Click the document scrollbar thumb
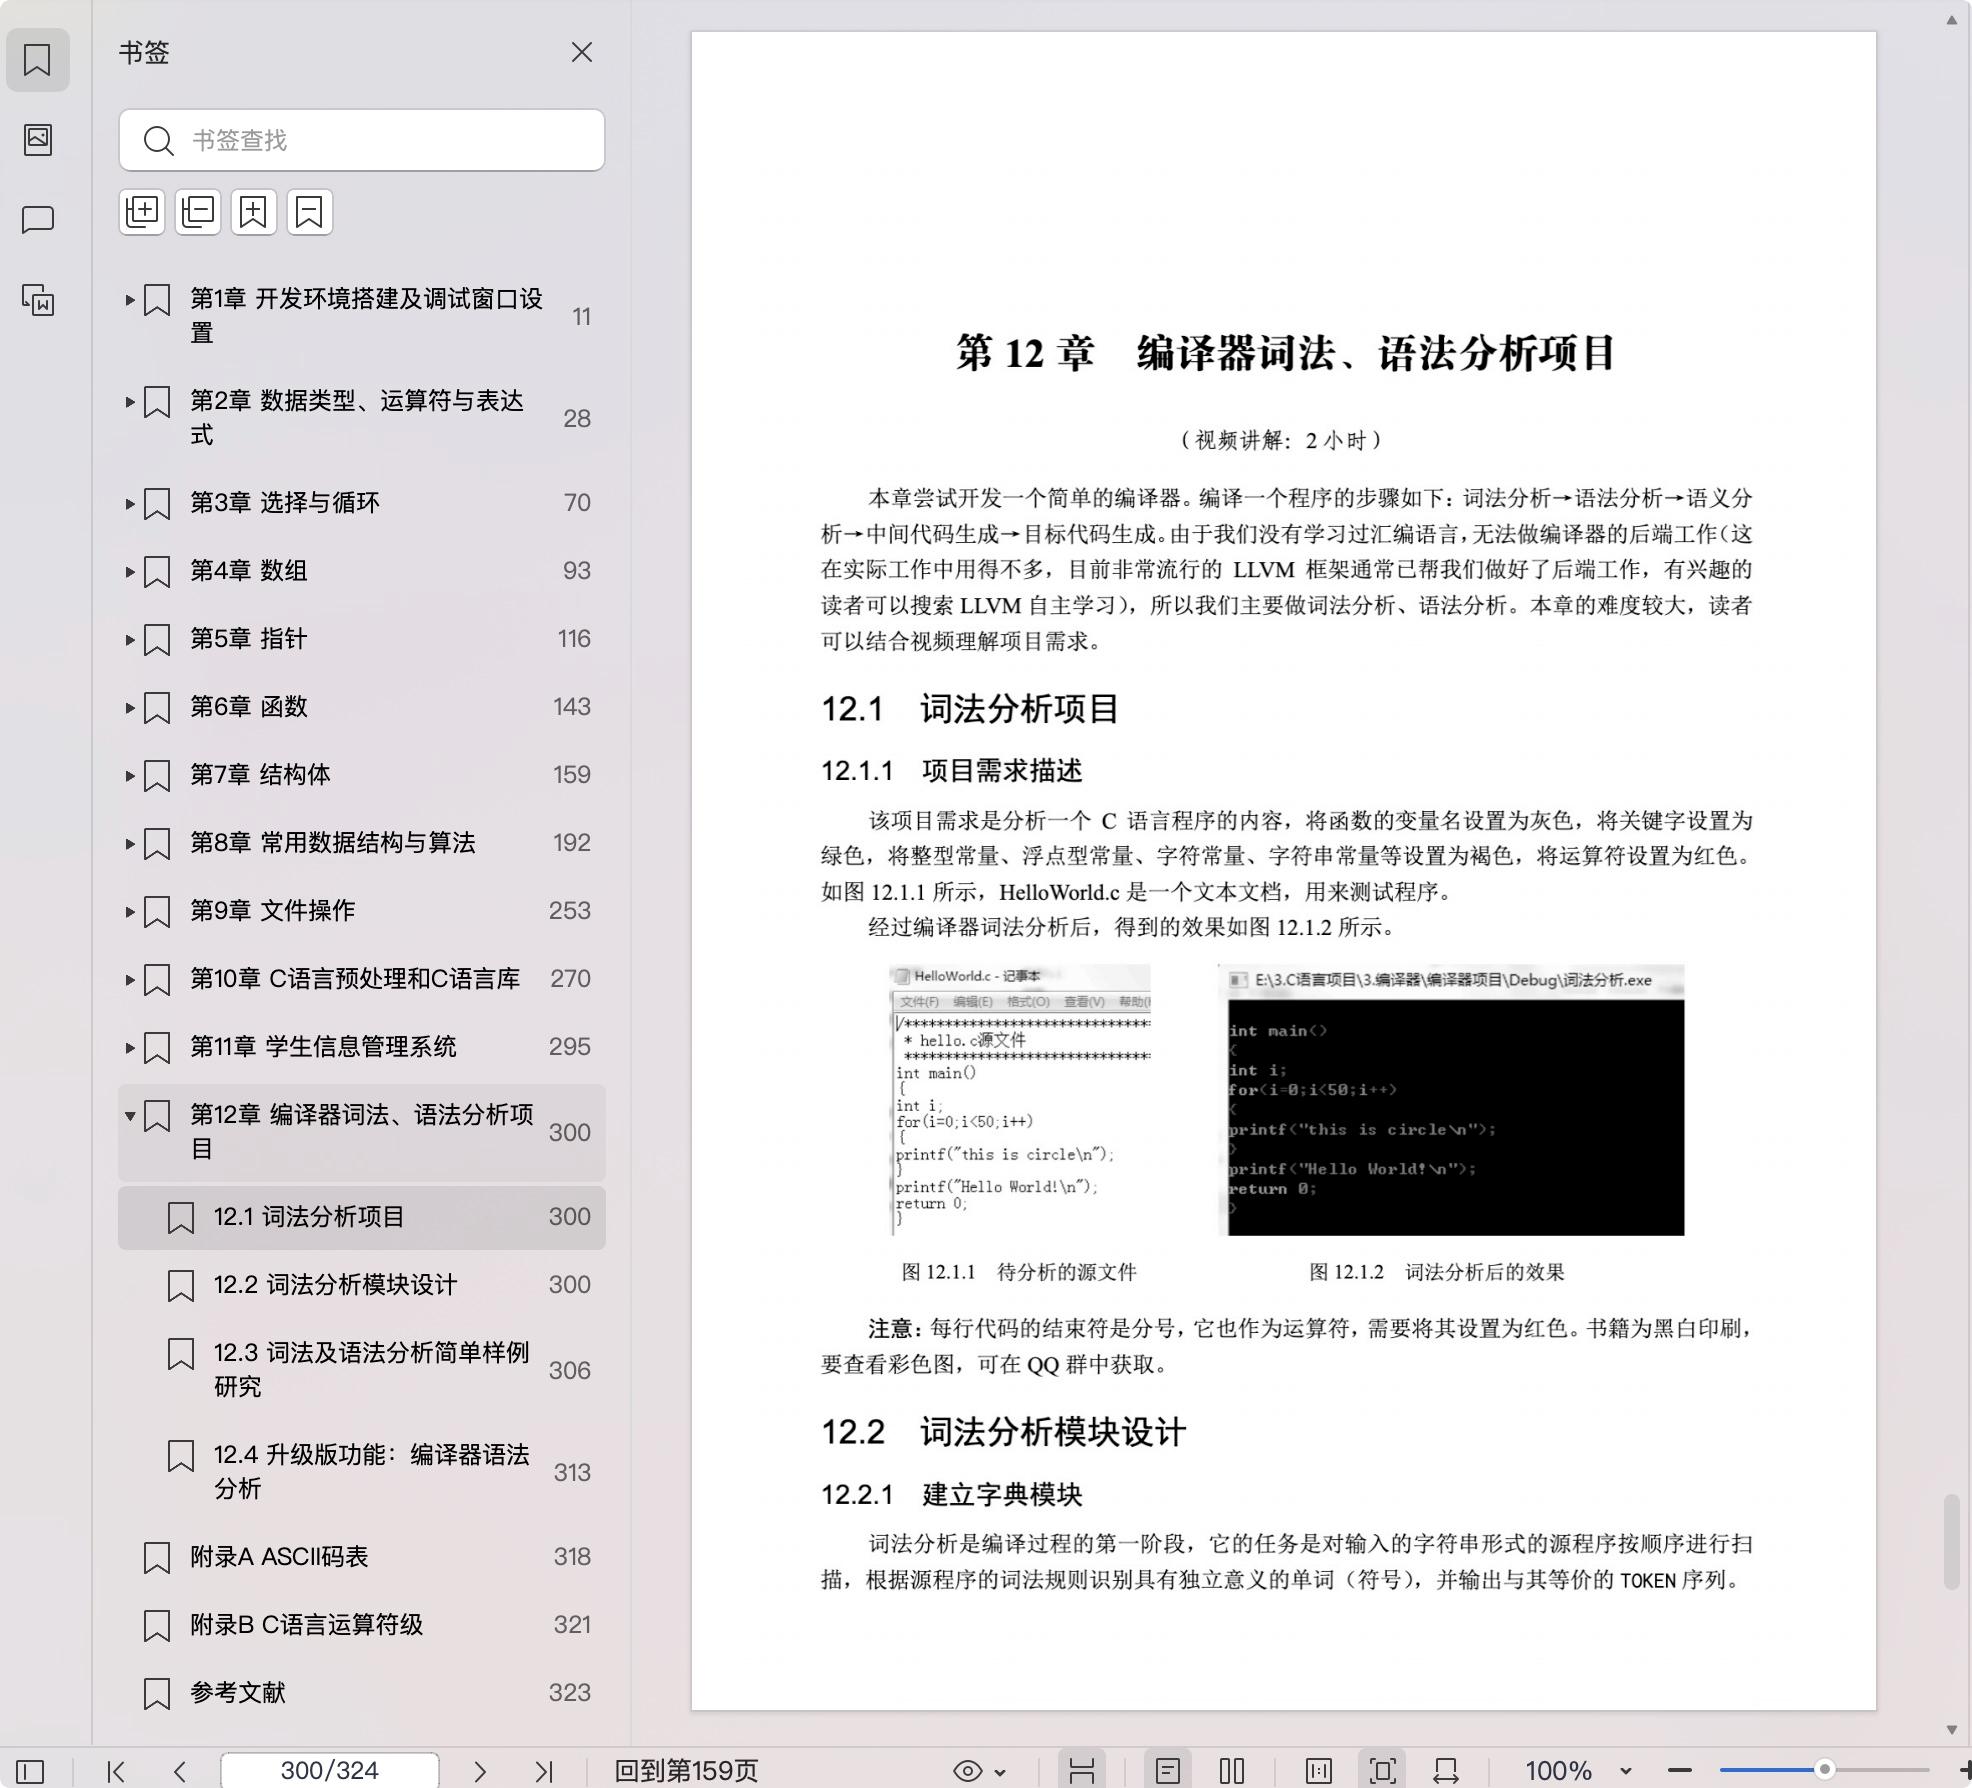This screenshot has height=1788, width=1972. pos(1951,1541)
